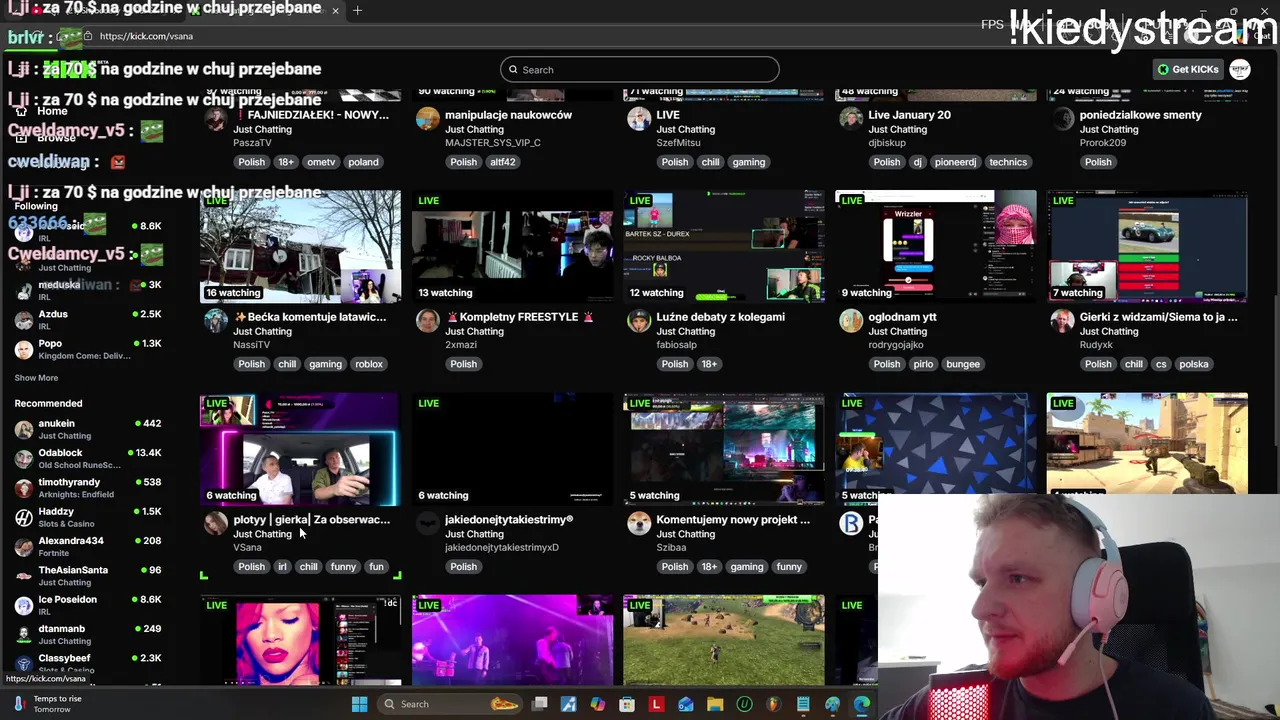The height and width of the screenshot is (720, 1280).
Task: Open TheAsianSanta in Recommended channels
Action: (x=88, y=576)
